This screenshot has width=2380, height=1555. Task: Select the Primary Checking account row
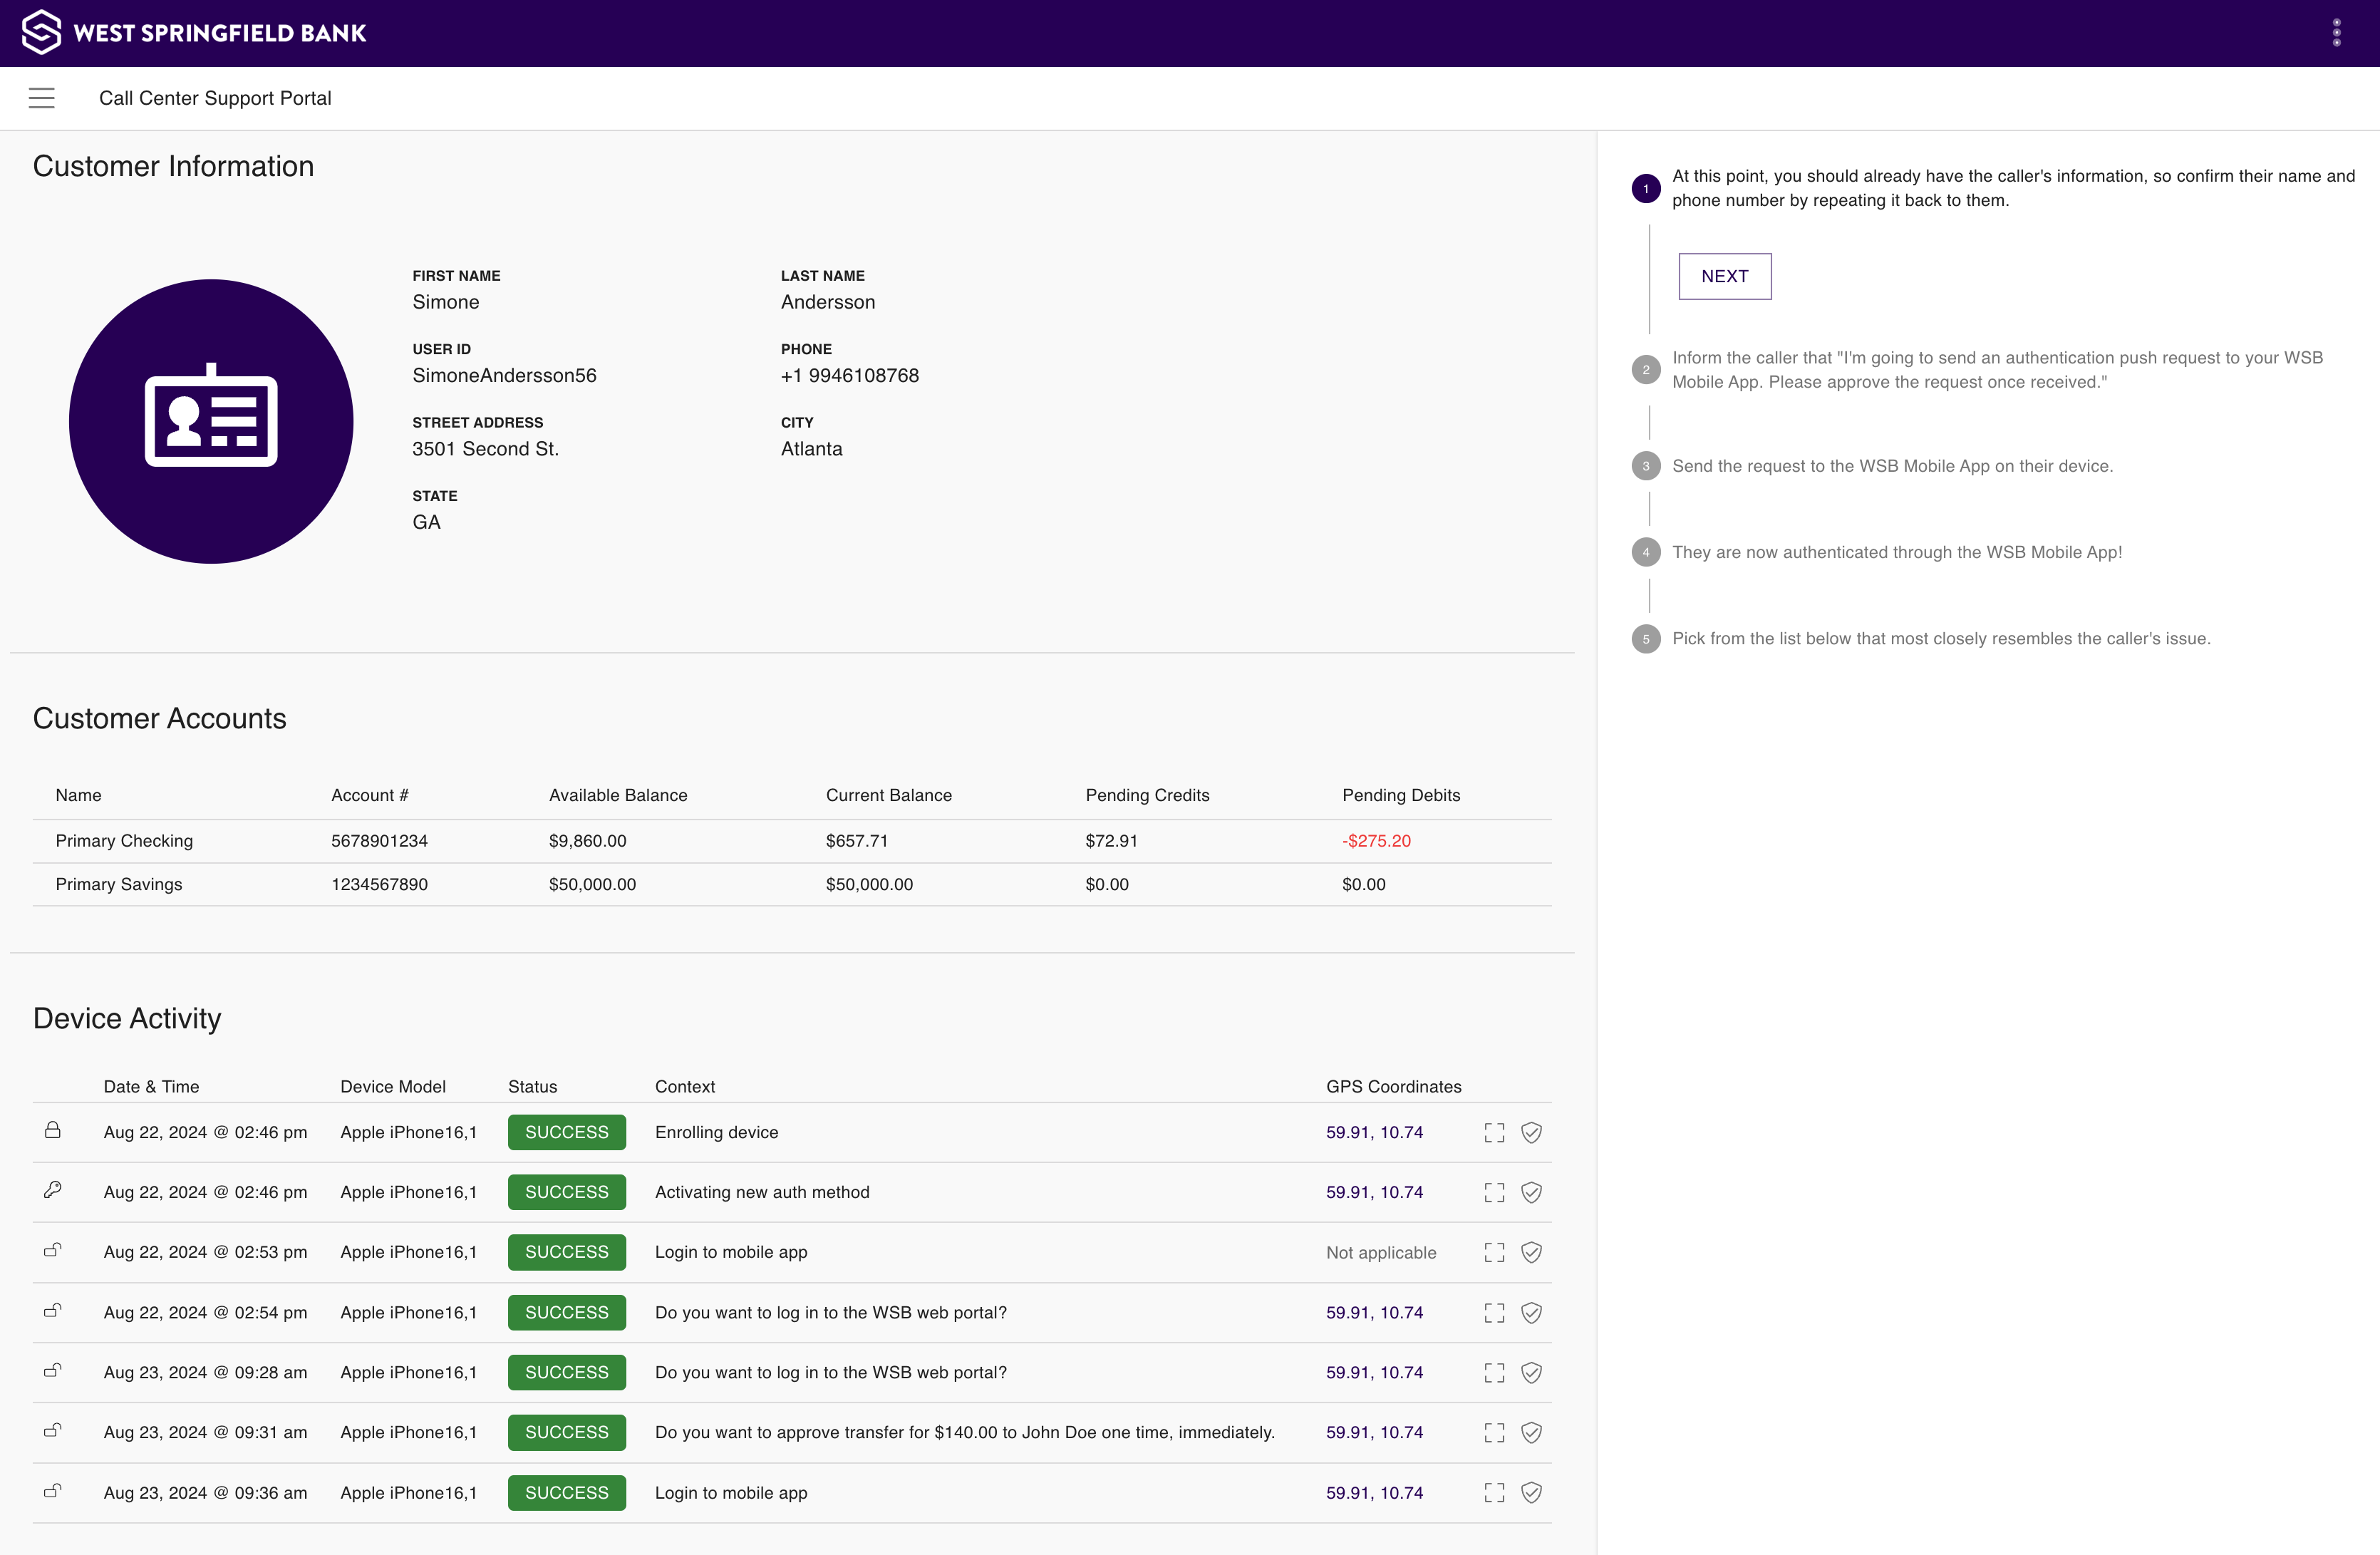[124, 841]
